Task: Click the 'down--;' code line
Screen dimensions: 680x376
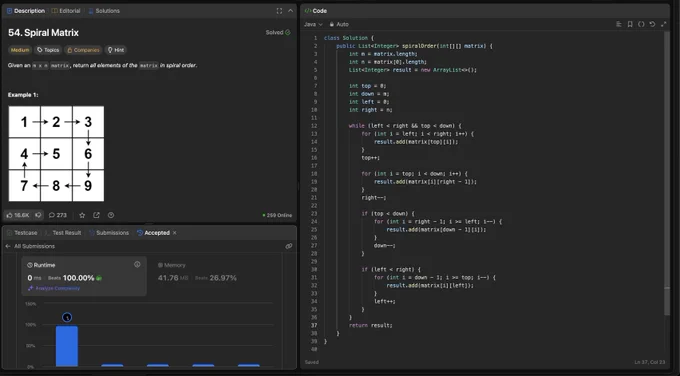Action: pos(385,245)
